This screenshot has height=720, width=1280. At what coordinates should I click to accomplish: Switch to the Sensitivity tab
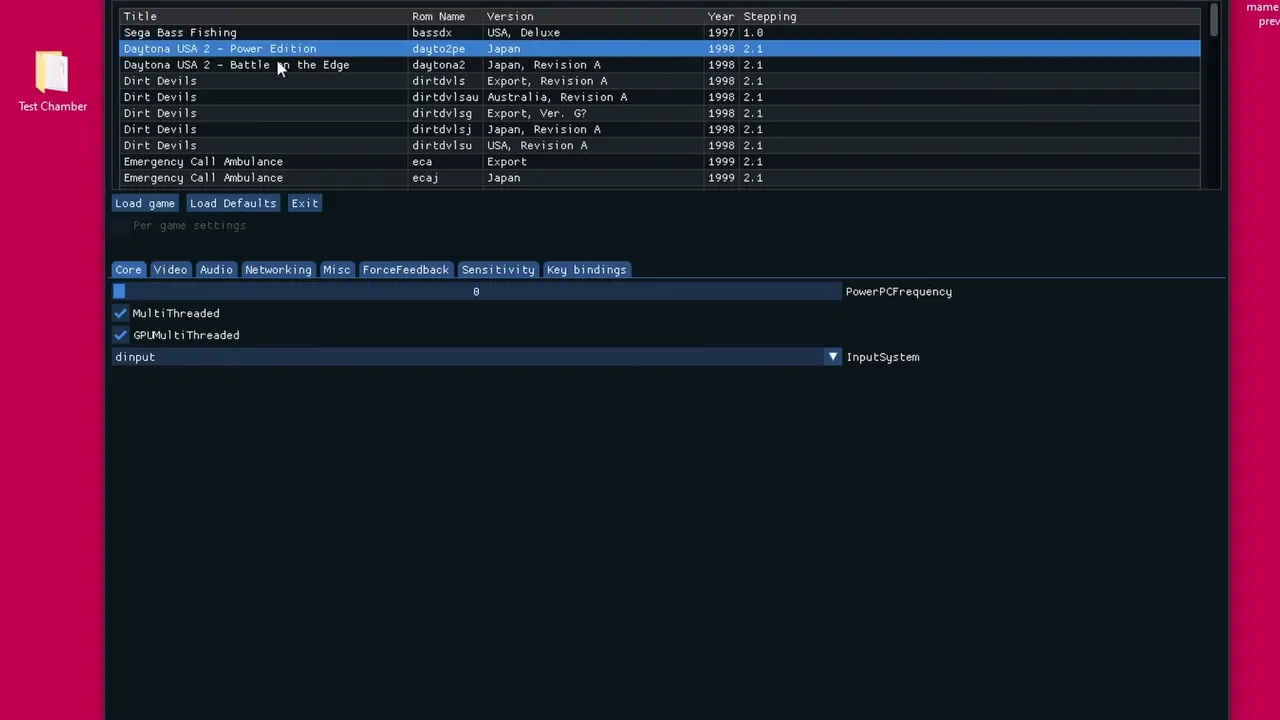tap(497, 269)
